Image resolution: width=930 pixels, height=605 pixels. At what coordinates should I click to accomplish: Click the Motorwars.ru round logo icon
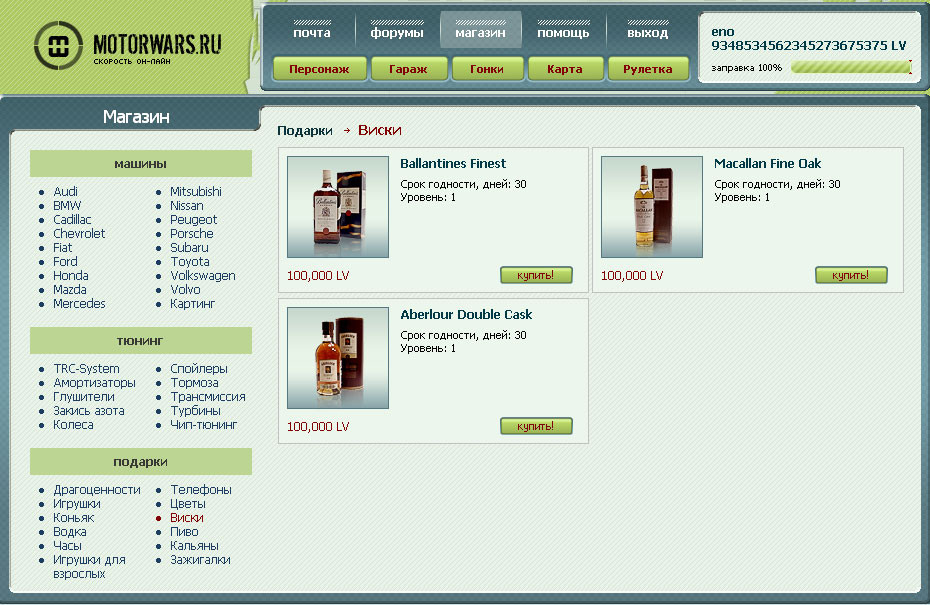(x=58, y=45)
